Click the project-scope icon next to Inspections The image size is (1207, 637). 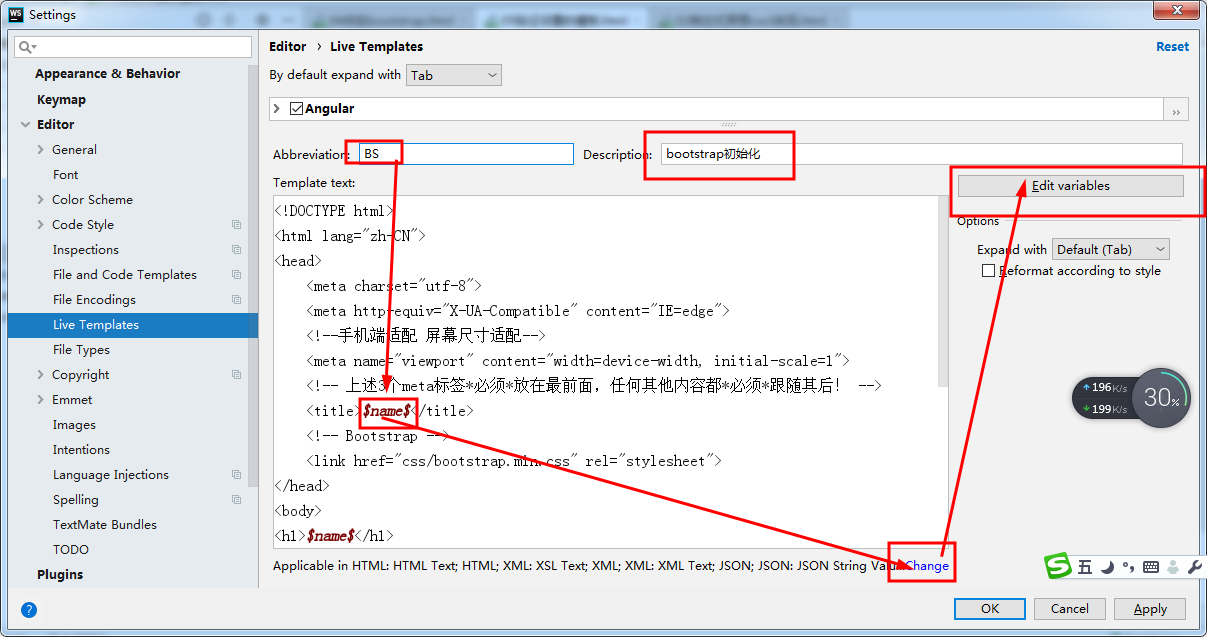pos(237,250)
